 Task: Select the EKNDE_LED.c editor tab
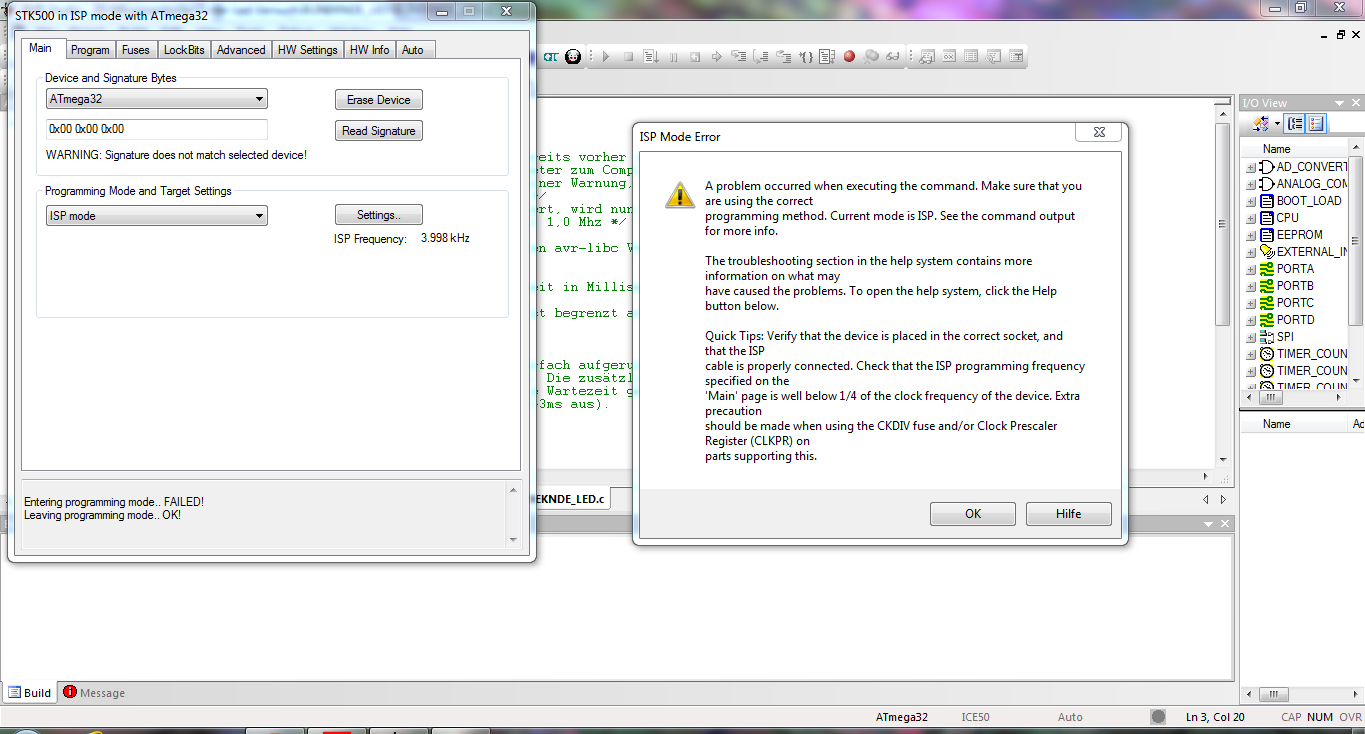[571, 498]
